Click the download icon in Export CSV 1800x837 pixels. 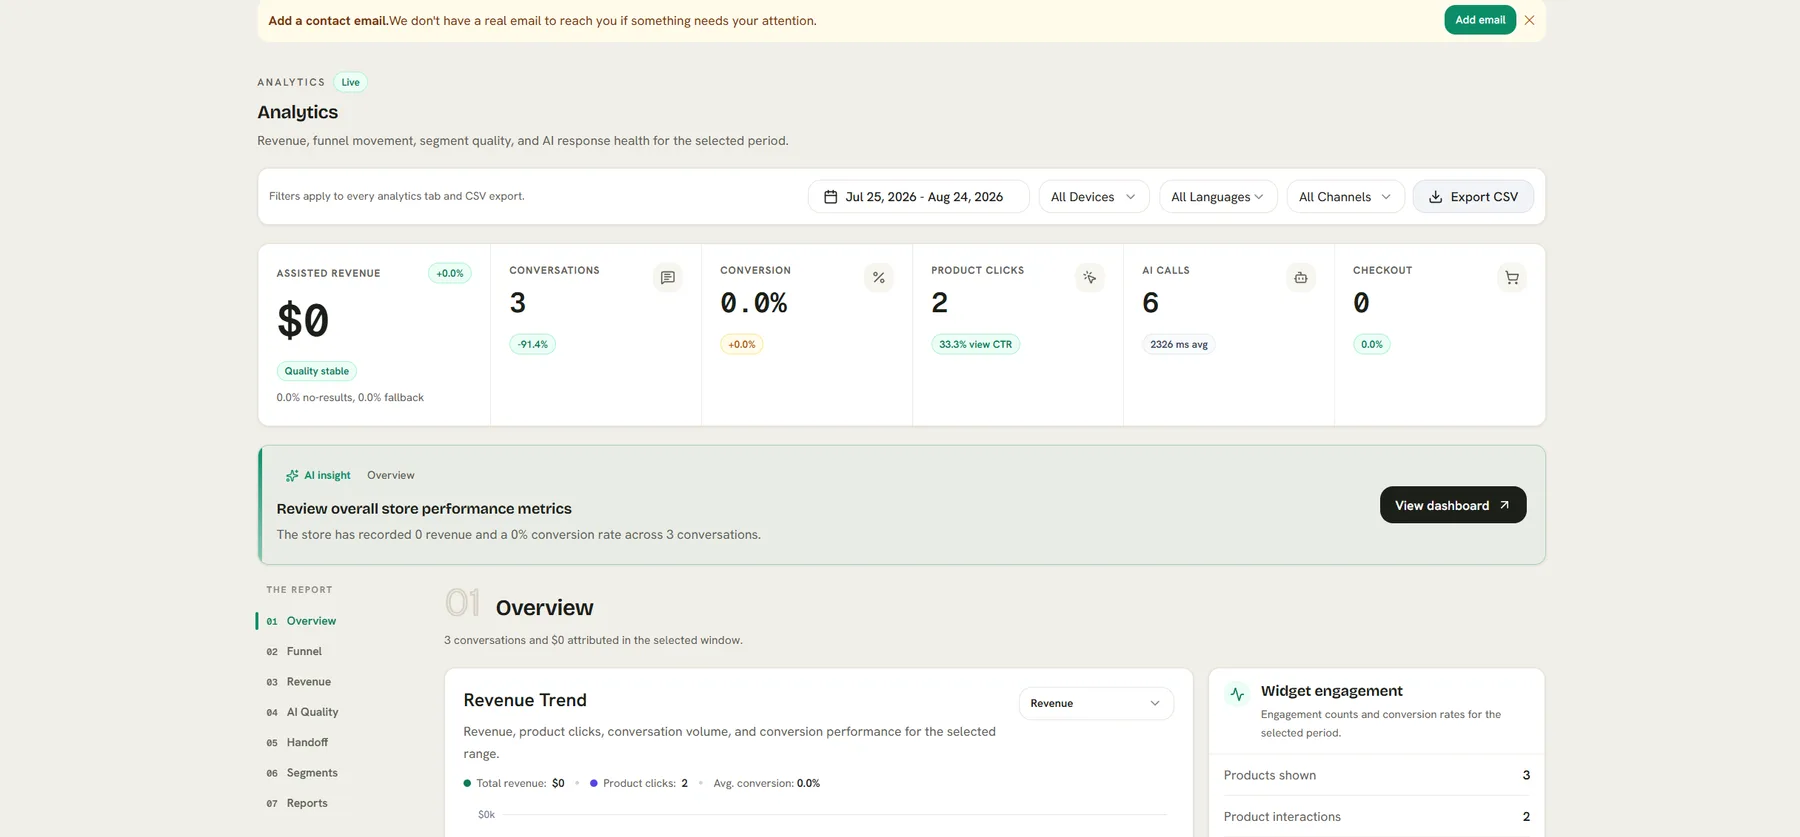coord(1435,197)
